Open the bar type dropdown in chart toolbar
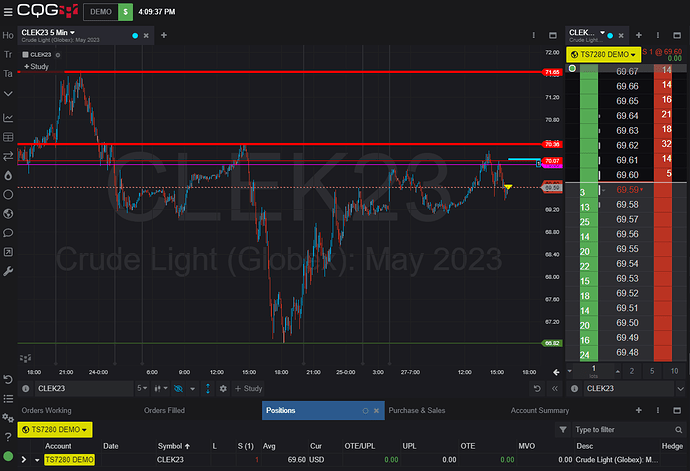Screen dimensions: 690x471 [x=161, y=388]
